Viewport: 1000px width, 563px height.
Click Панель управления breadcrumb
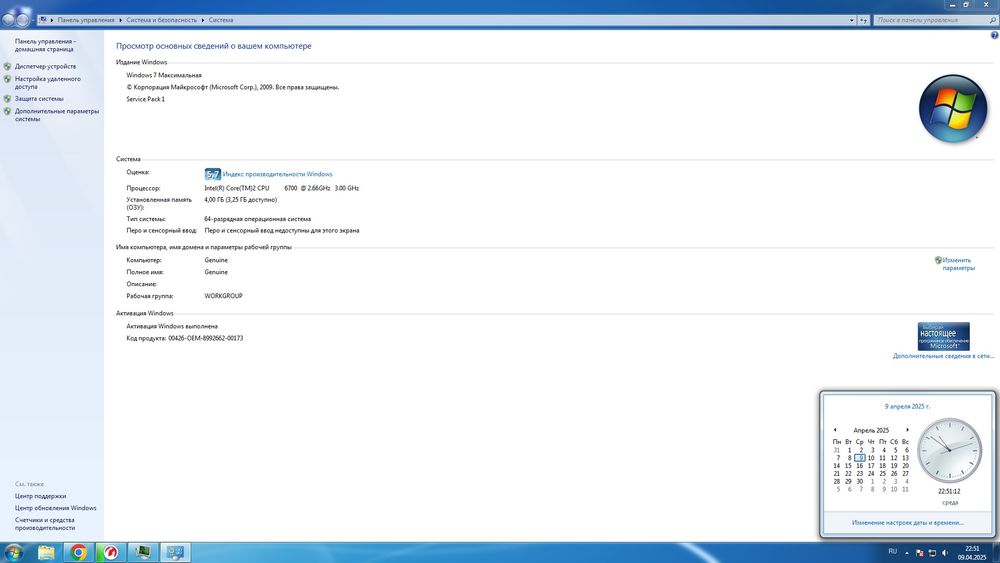(86, 20)
